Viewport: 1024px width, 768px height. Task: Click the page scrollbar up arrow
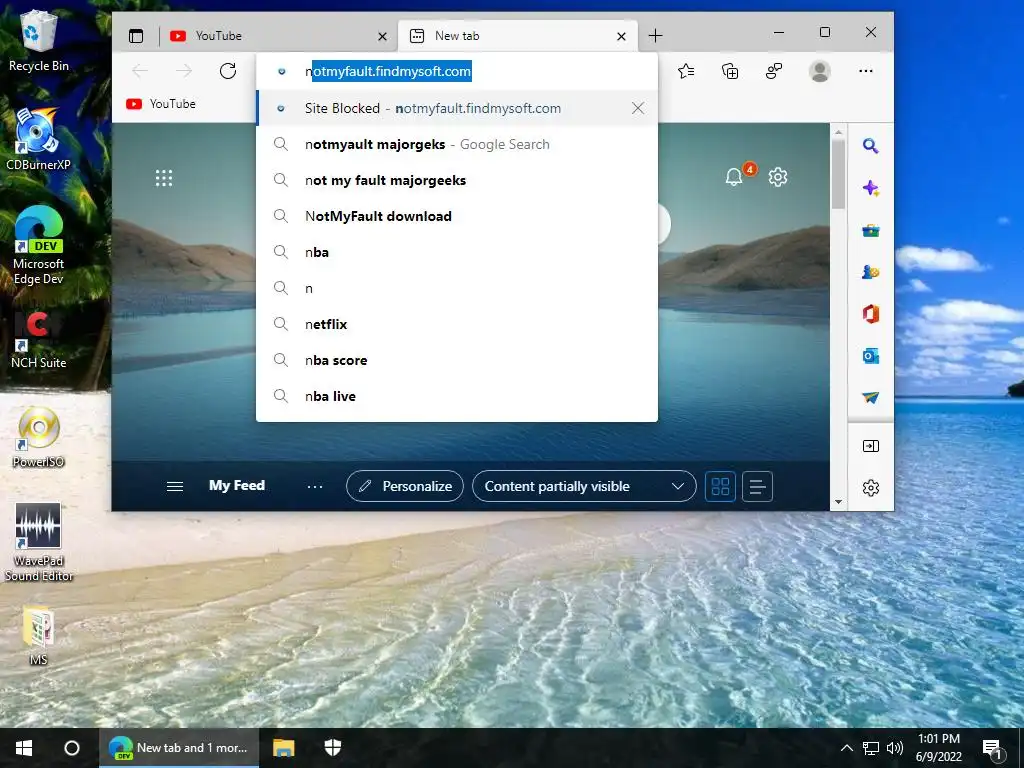839,132
